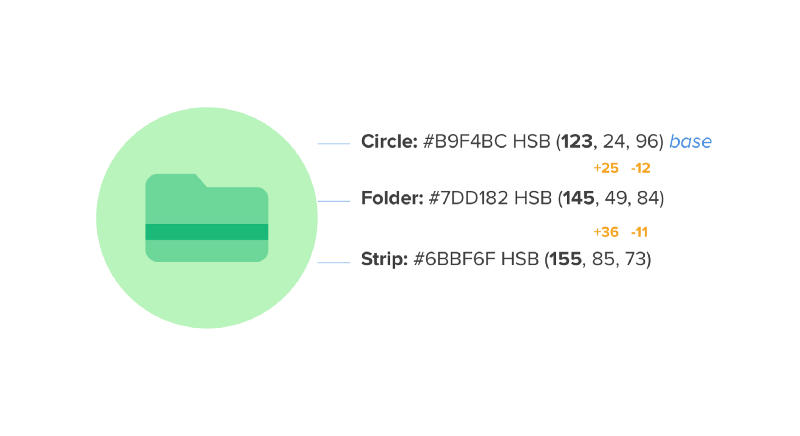Click the orange "-12" value
Viewport: 800px width, 436px height.
click(641, 168)
